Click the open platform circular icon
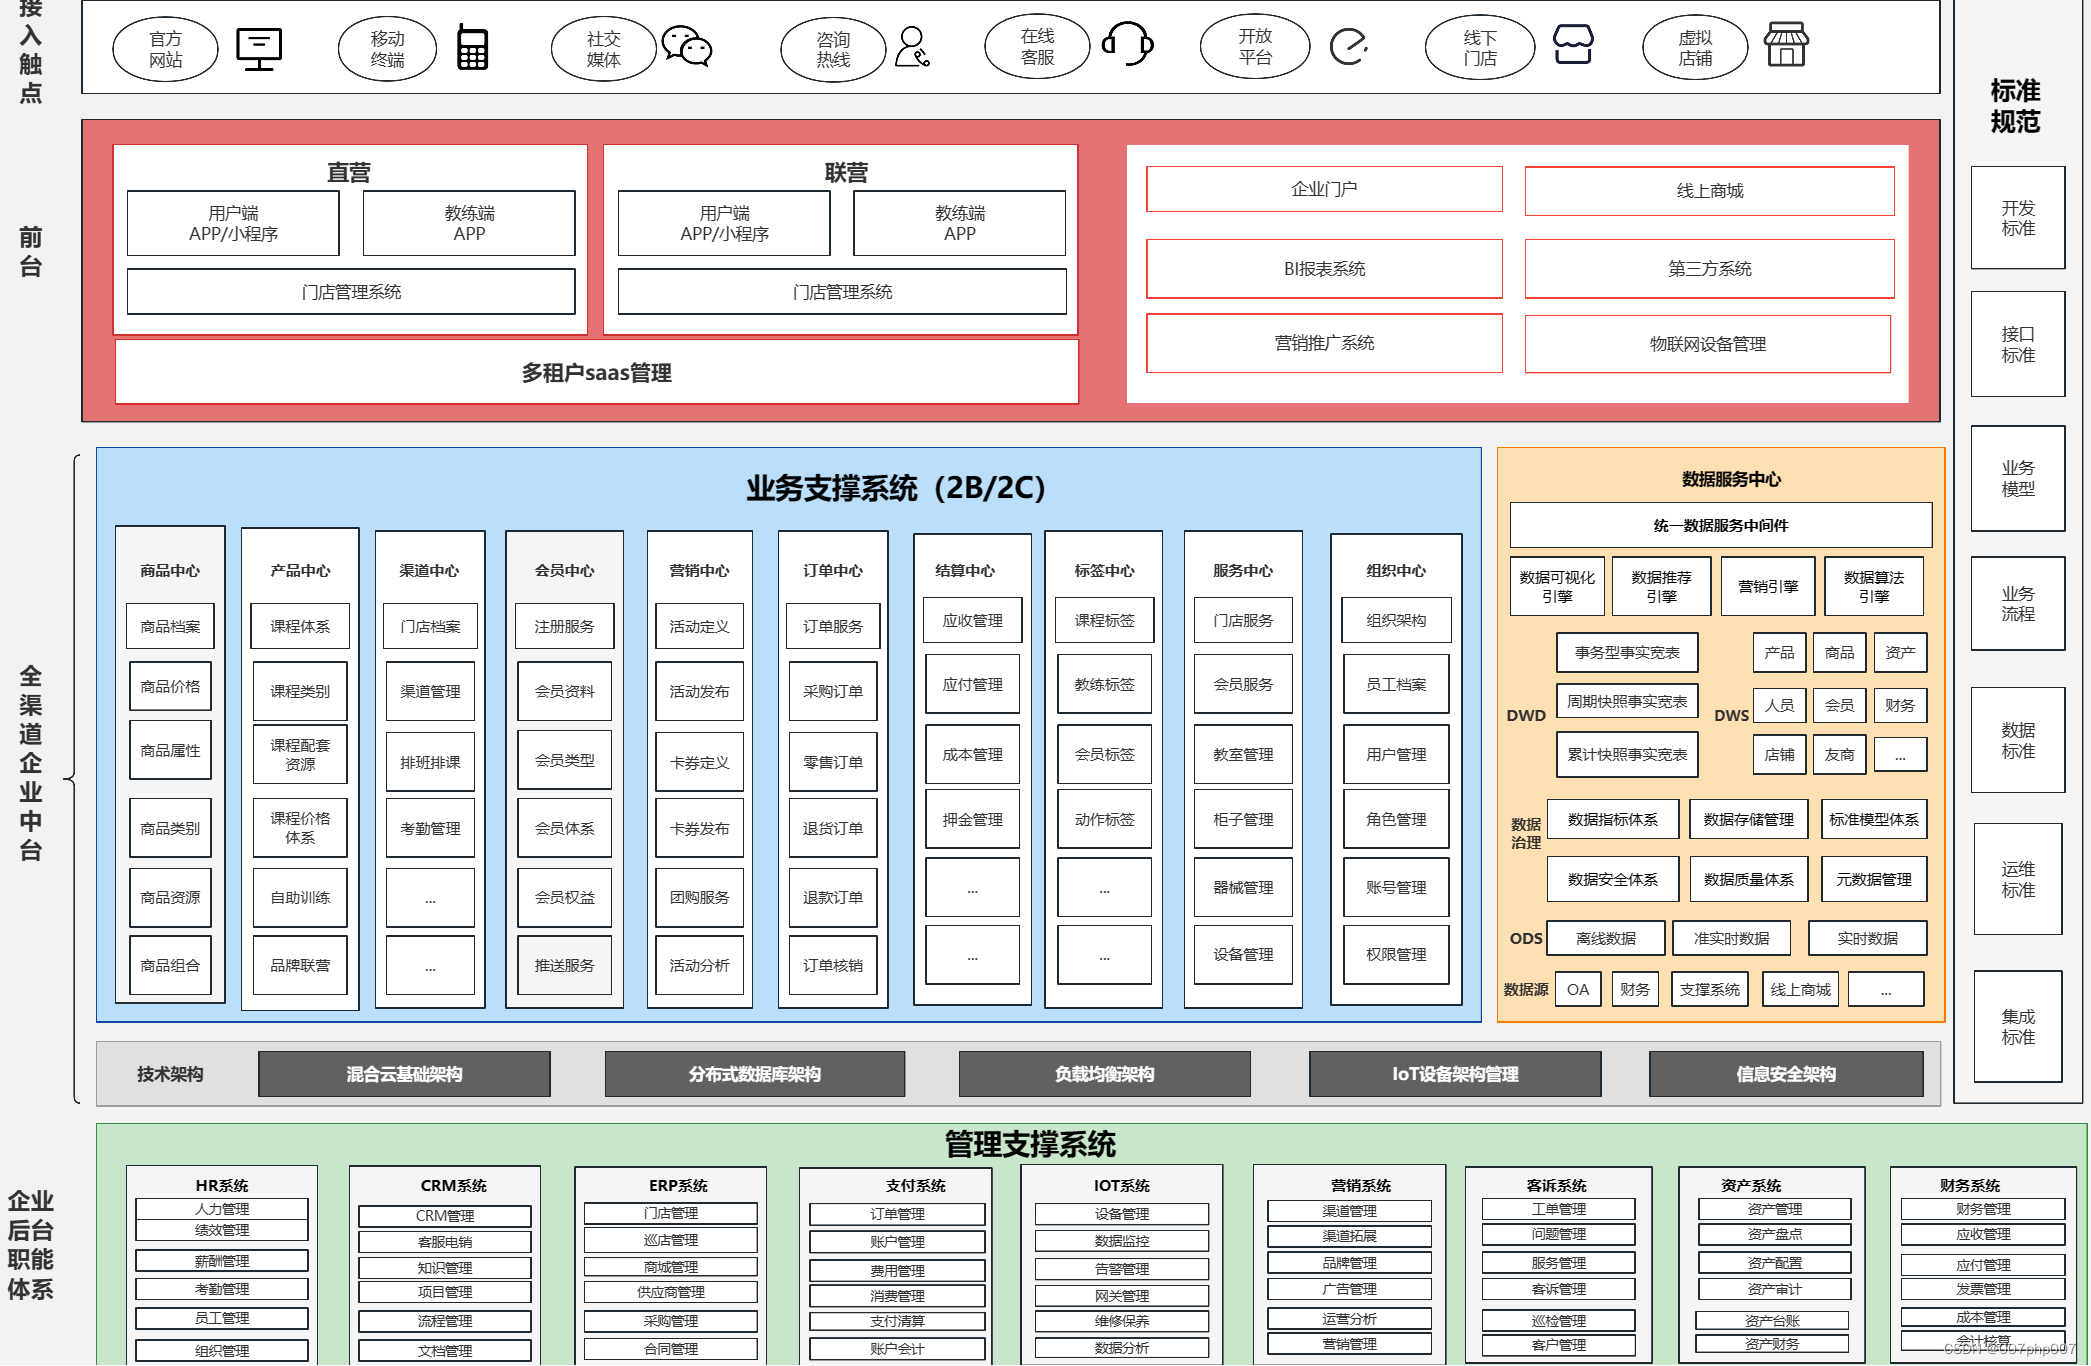The width and height of the screenshot is (2091, 1366). (1348, 46)
